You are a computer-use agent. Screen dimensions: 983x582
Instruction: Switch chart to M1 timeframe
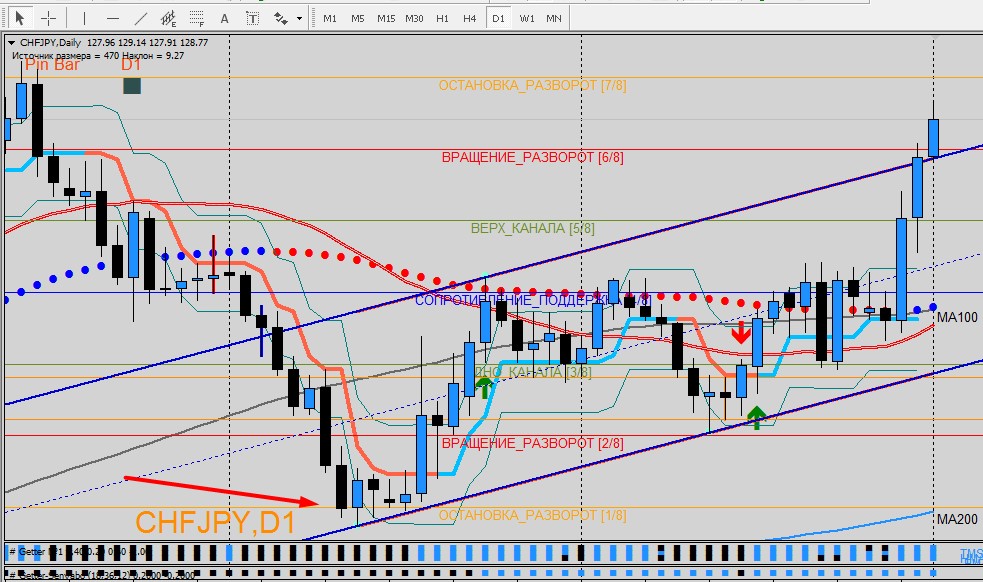click(x=330, y=18)
